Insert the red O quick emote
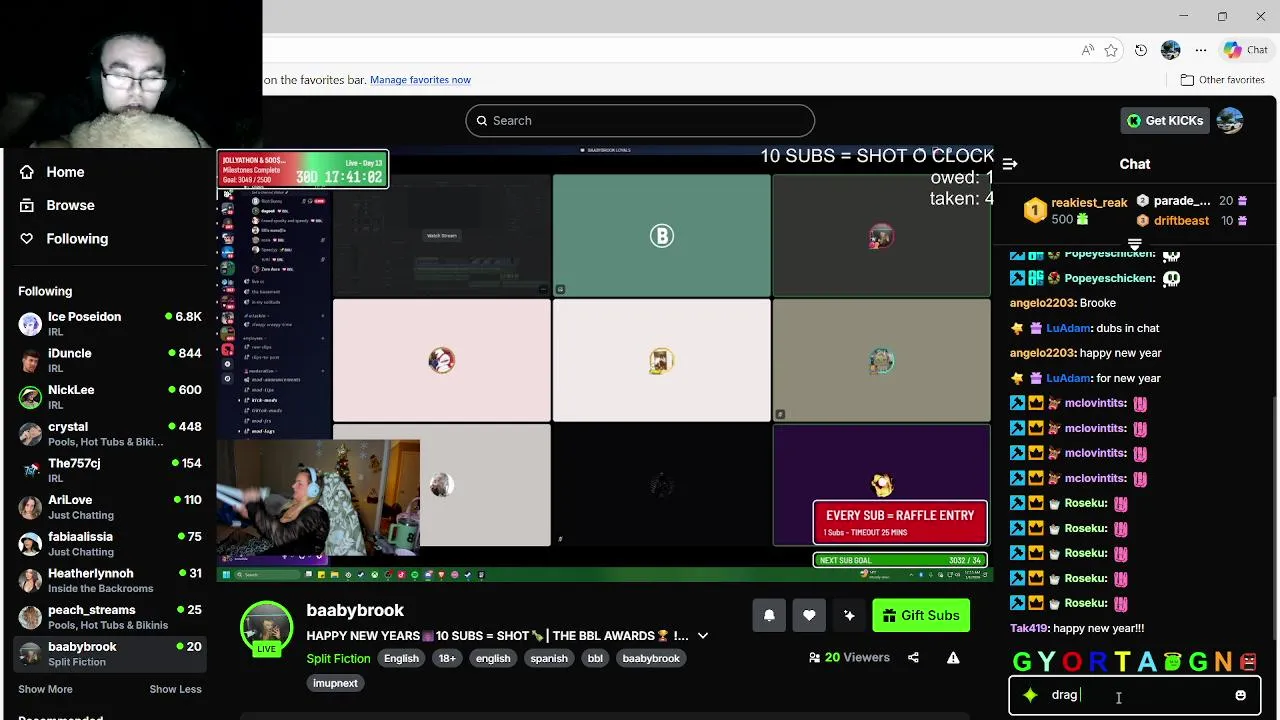The height and width of the screenshot is (720, 1280). (x=1072, y=661)
